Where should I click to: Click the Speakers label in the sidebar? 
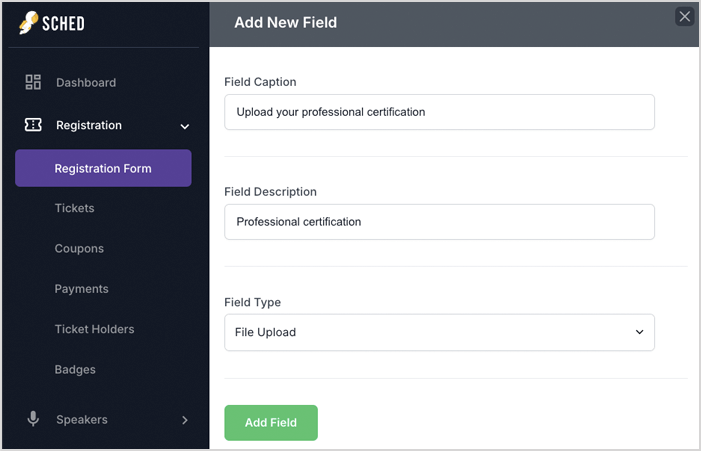[82, 420]
